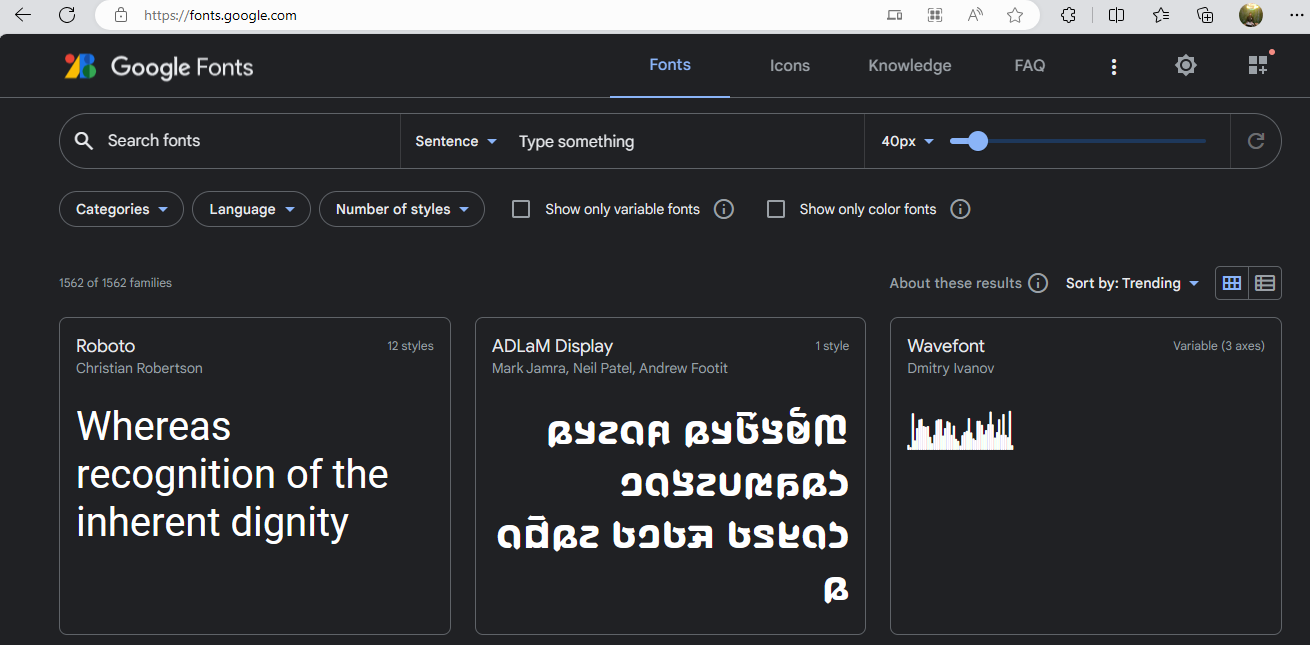Open browser extensions puzzle icon

(x=1068, y=15)
